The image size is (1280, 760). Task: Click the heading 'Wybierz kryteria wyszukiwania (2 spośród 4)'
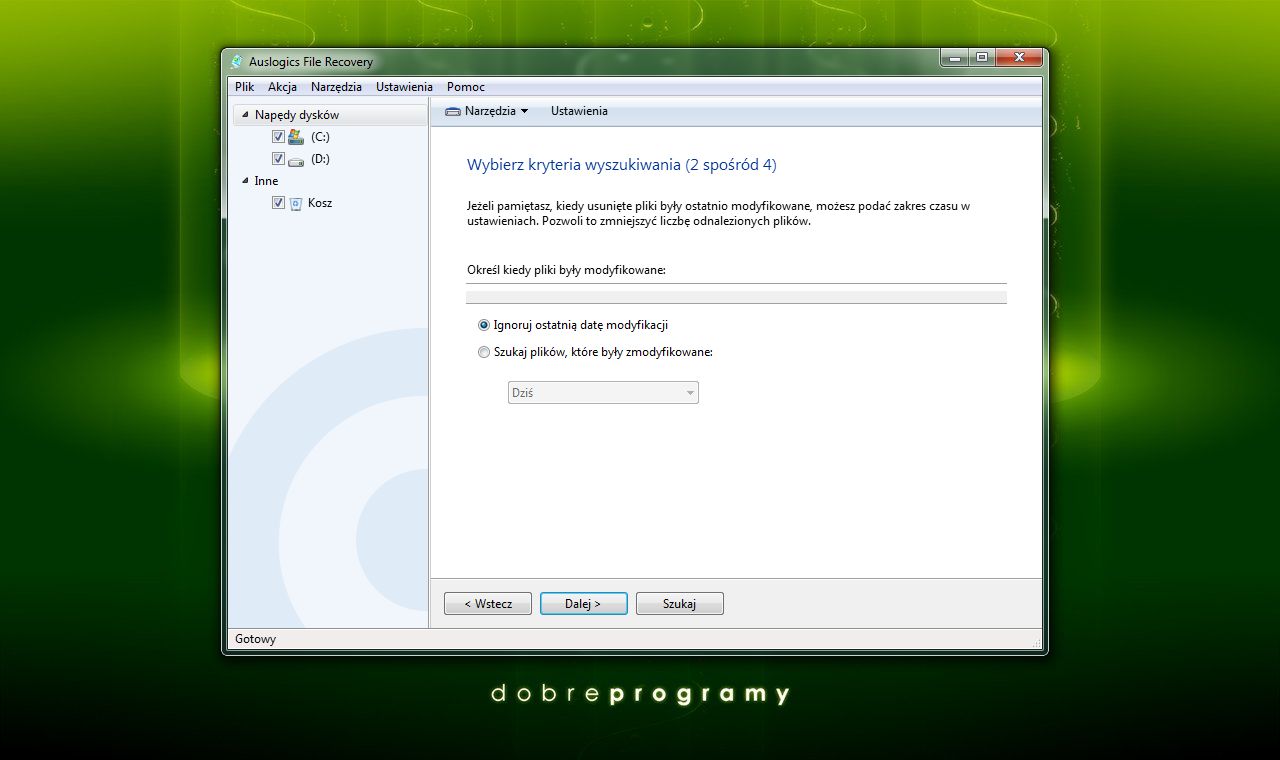(622, 164)
